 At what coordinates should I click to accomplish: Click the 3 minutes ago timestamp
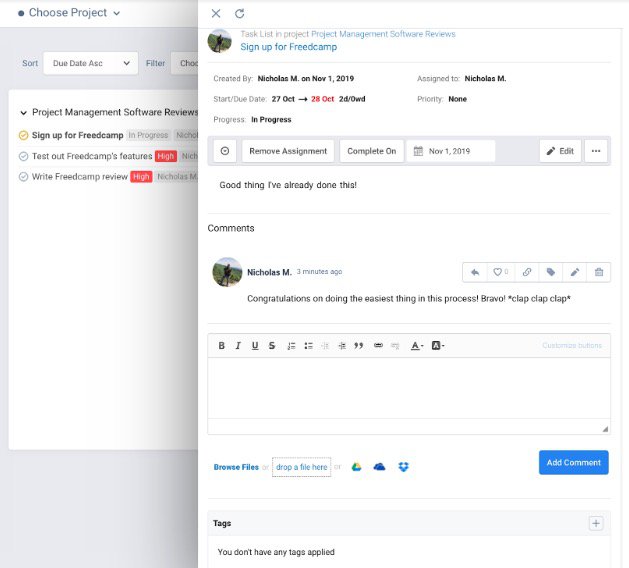click(319, 272)
